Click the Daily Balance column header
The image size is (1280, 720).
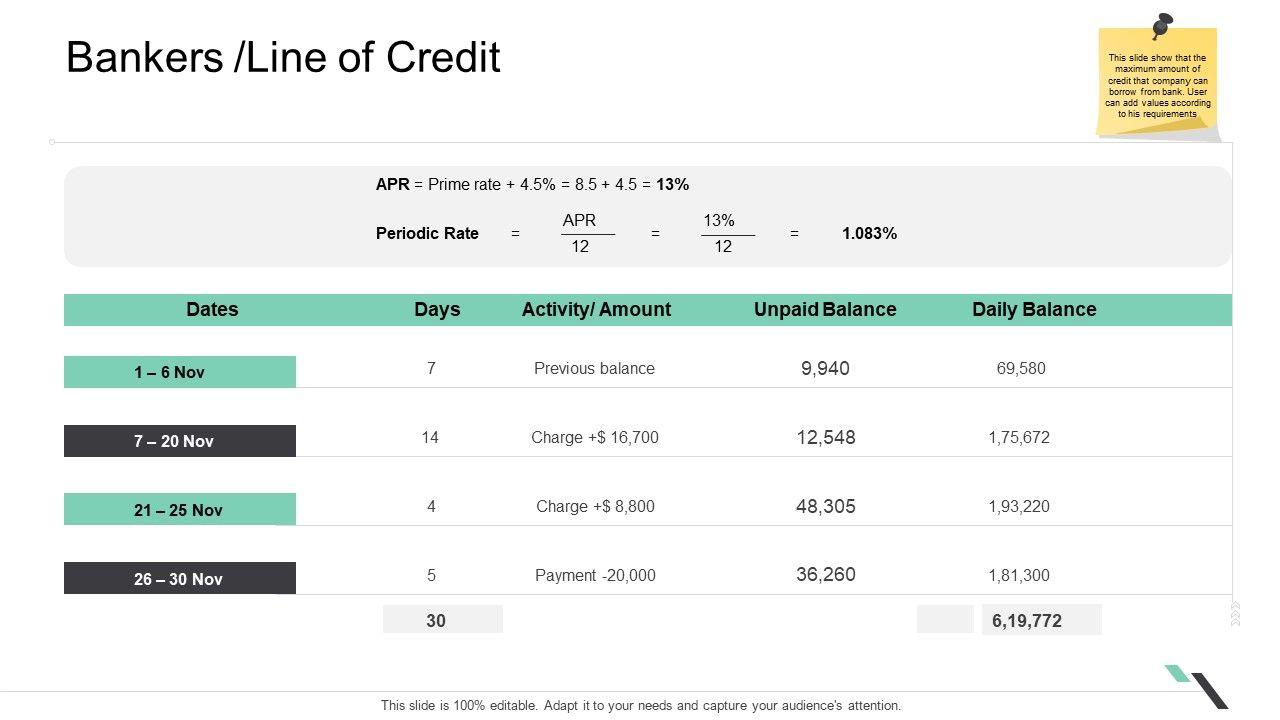click(x=1034, y=310)
